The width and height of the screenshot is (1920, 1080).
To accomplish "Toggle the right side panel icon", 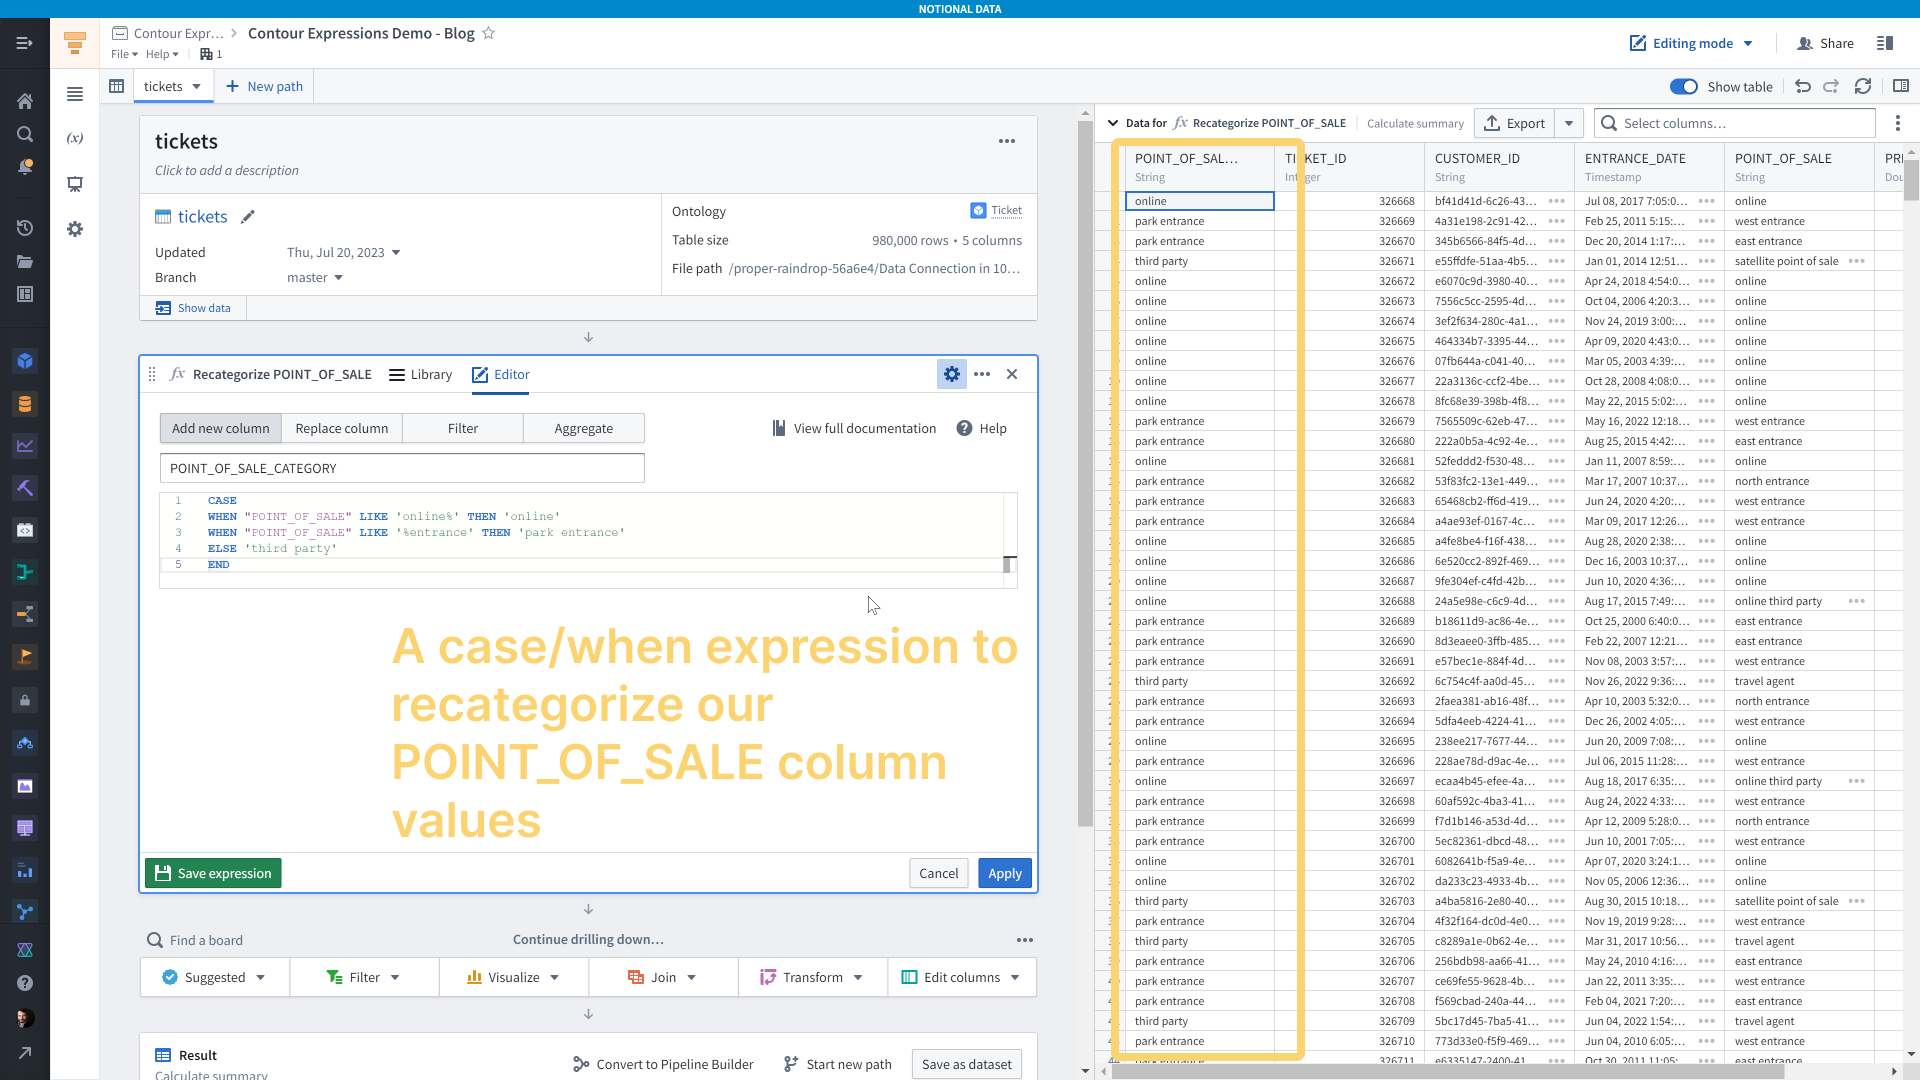I will click(x=1901, y=86).
